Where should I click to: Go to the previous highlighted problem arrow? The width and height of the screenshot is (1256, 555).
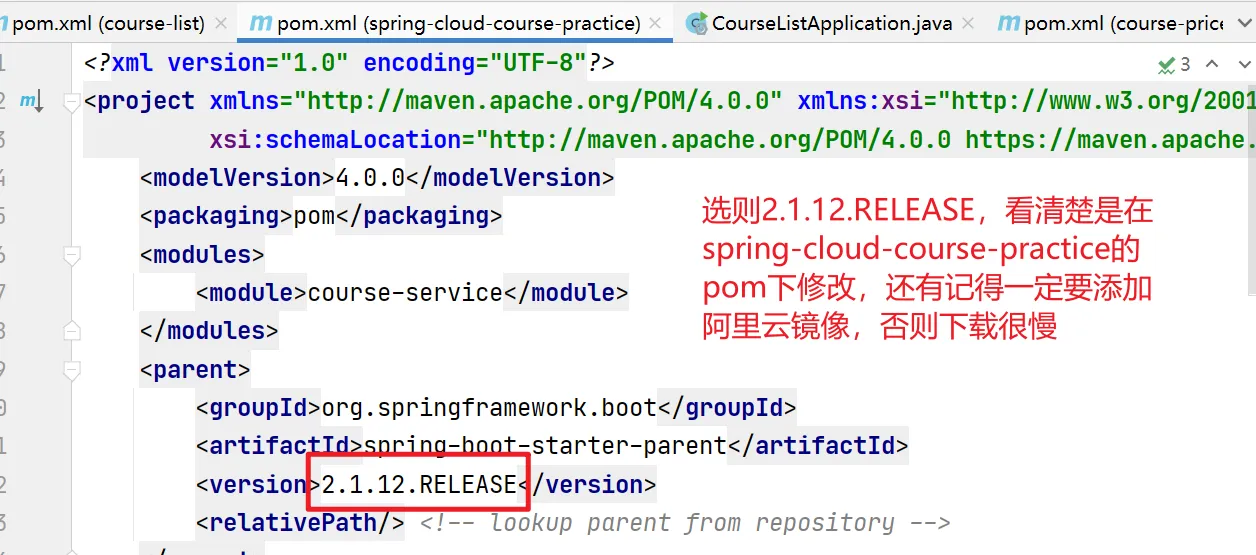1212,65
